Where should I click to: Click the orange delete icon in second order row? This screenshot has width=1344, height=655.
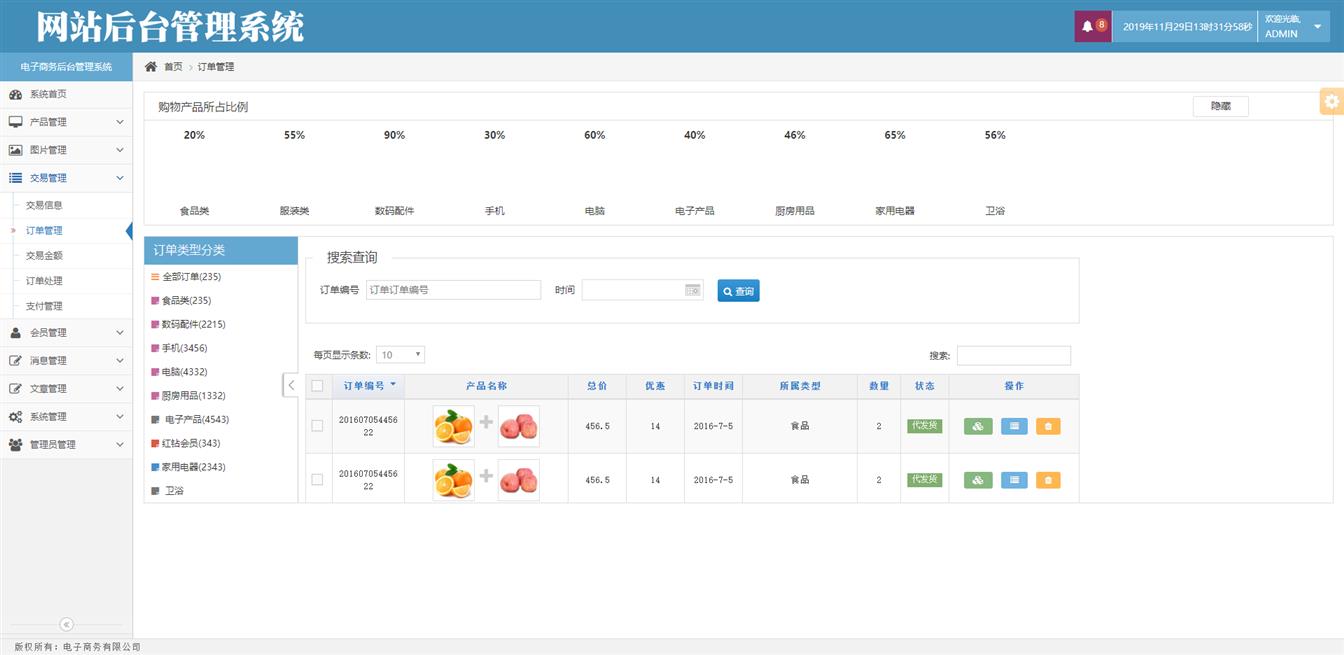pyautogui.click(x=1048, y=480)
